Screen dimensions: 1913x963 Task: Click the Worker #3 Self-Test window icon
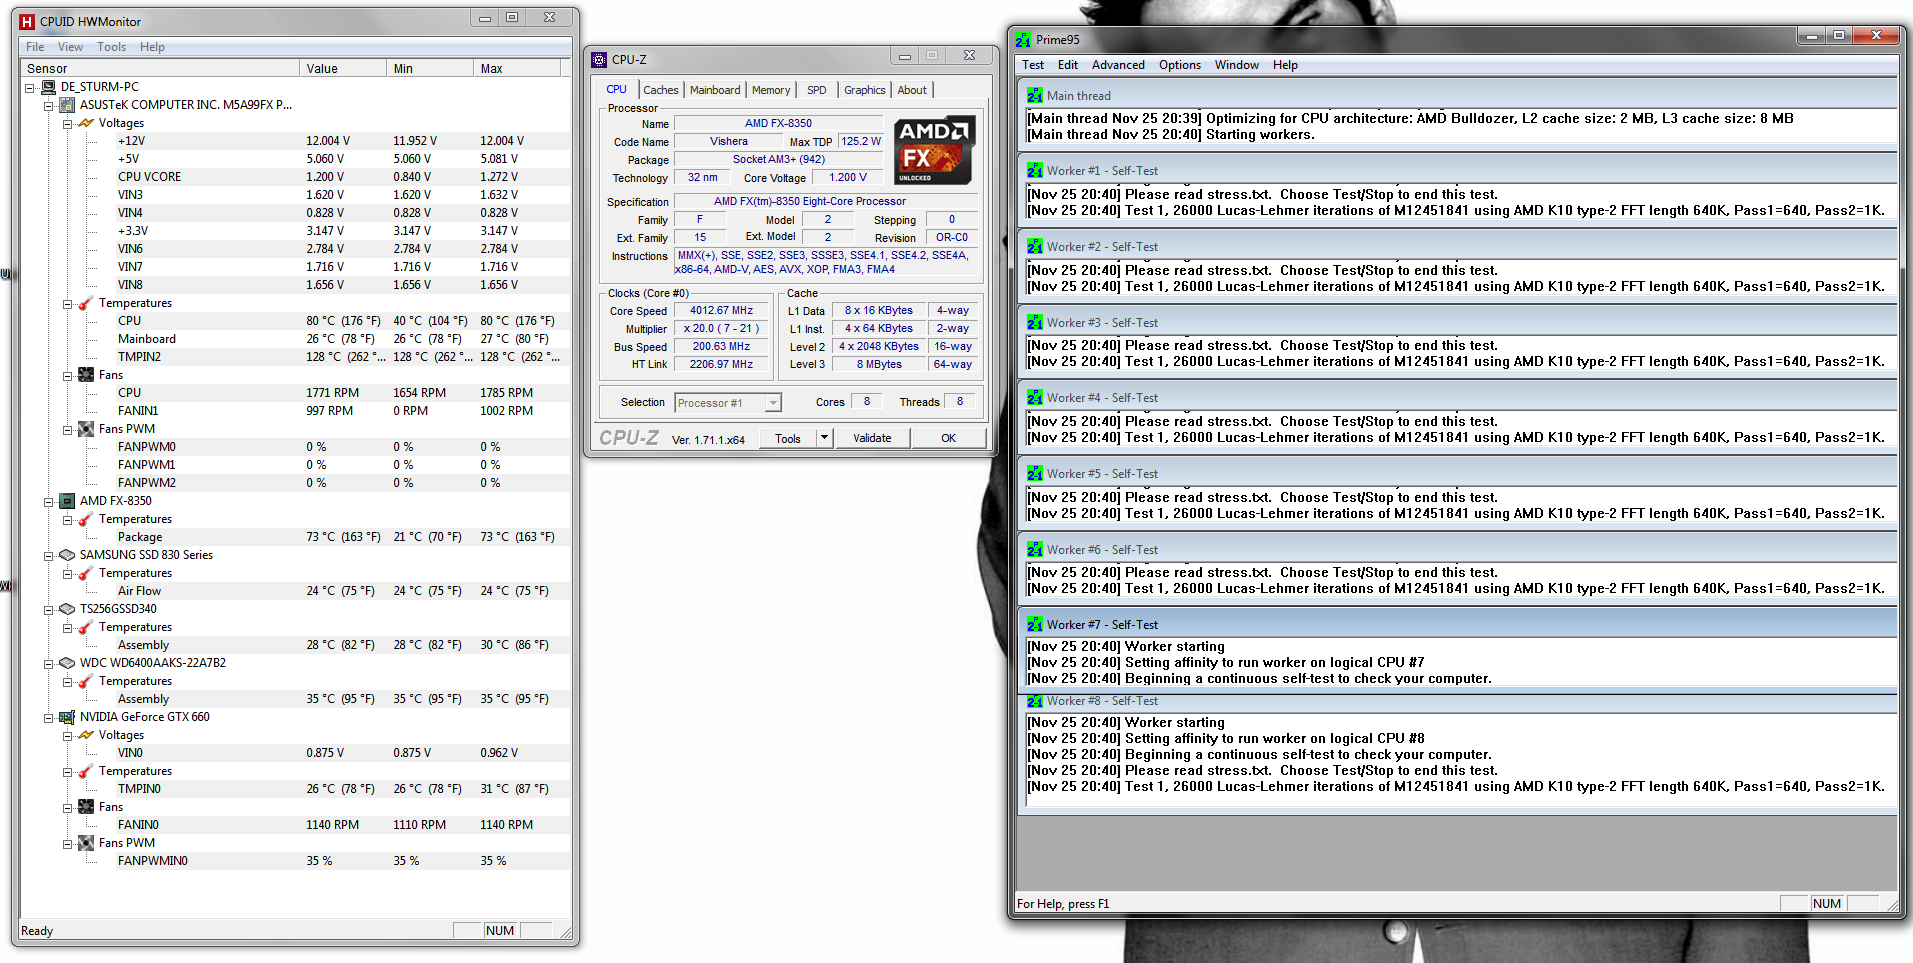(x=1035, y=323)
